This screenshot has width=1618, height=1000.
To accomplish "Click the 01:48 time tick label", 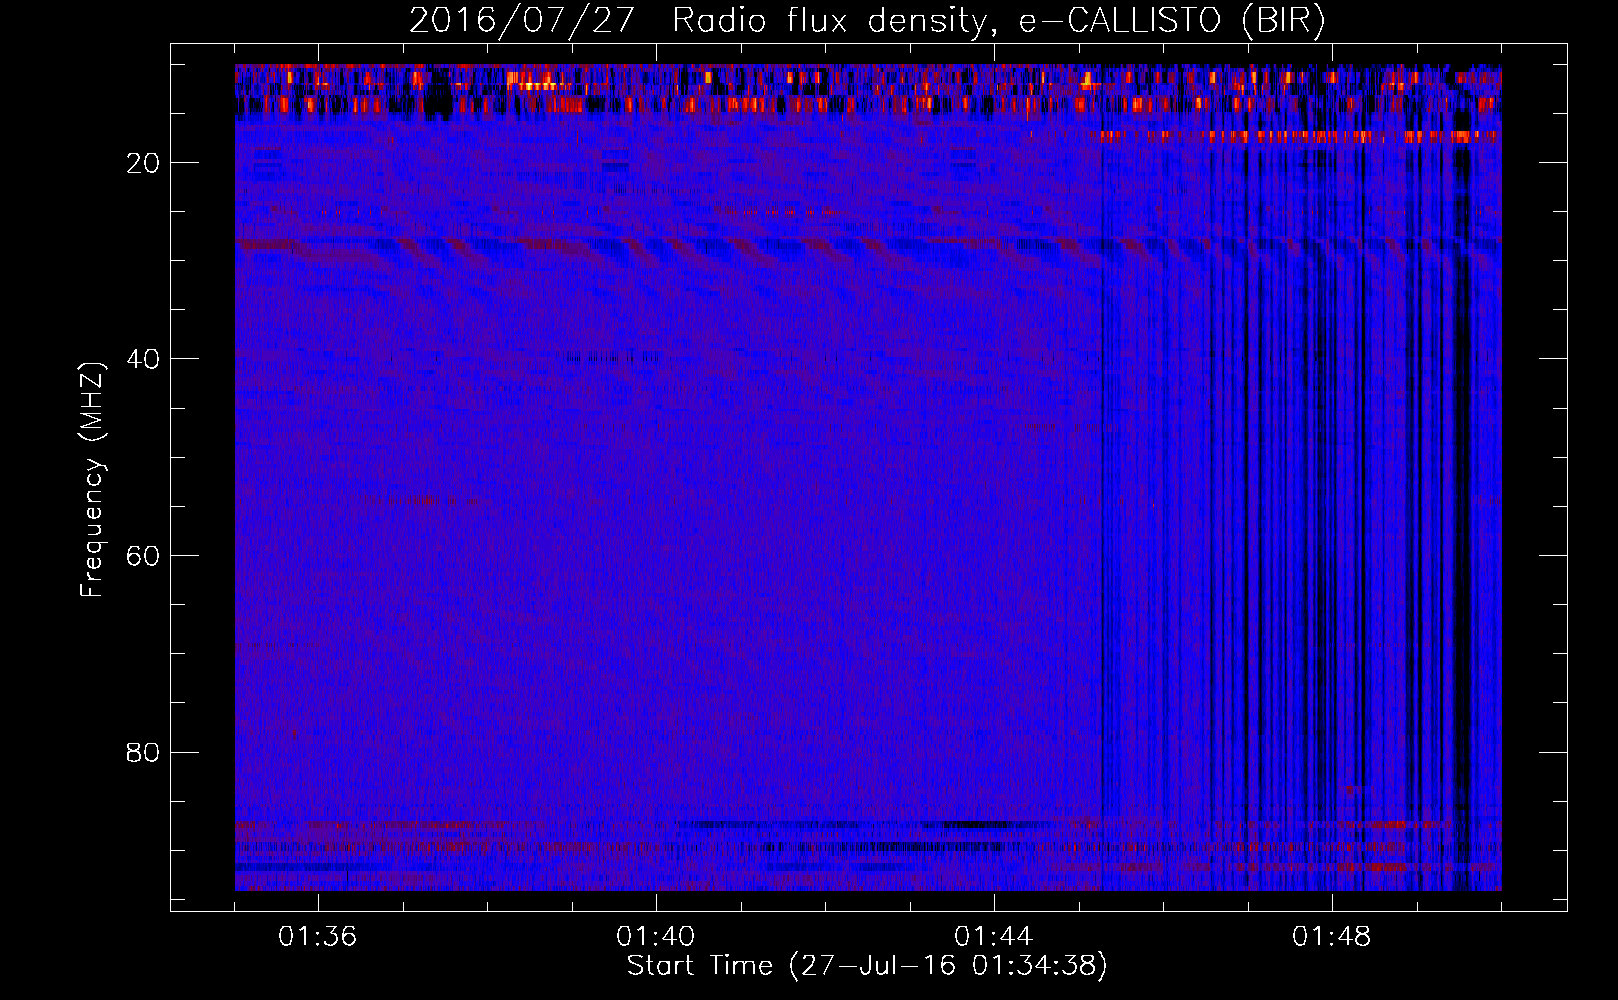I will (x=1332, y=937).
